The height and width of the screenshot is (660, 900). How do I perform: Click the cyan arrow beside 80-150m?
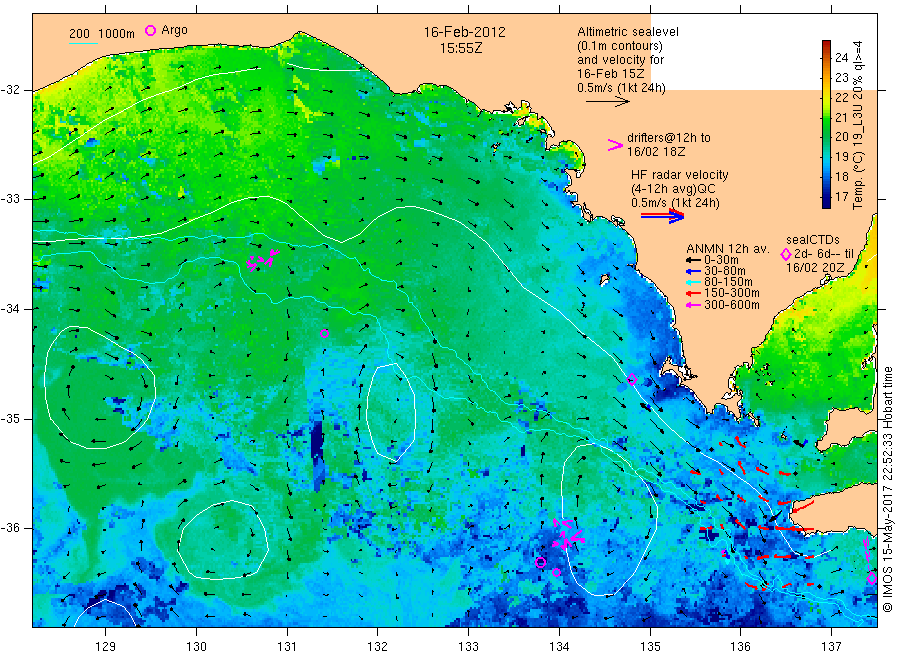coord(693,282)
